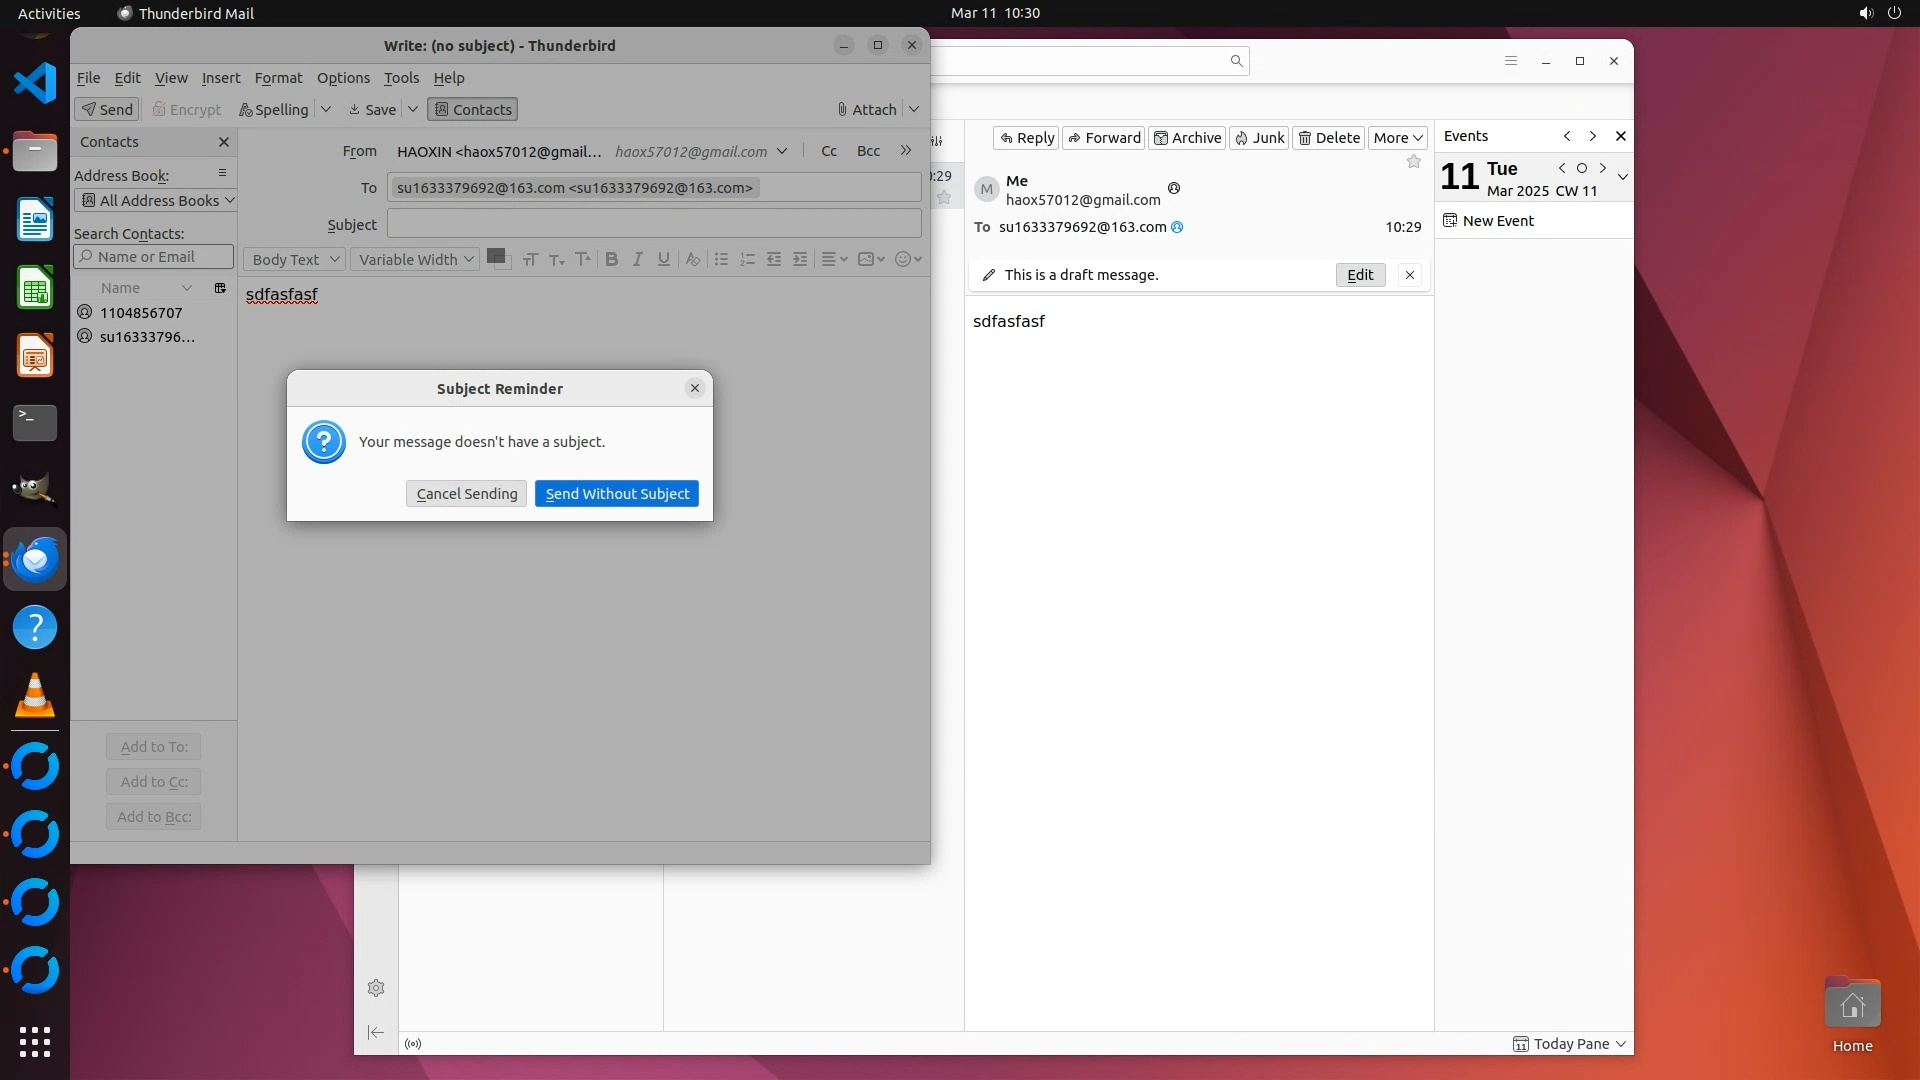
Task: Open the More actions dropdown
Action: pyautogui.click(x=1397, y=138)
